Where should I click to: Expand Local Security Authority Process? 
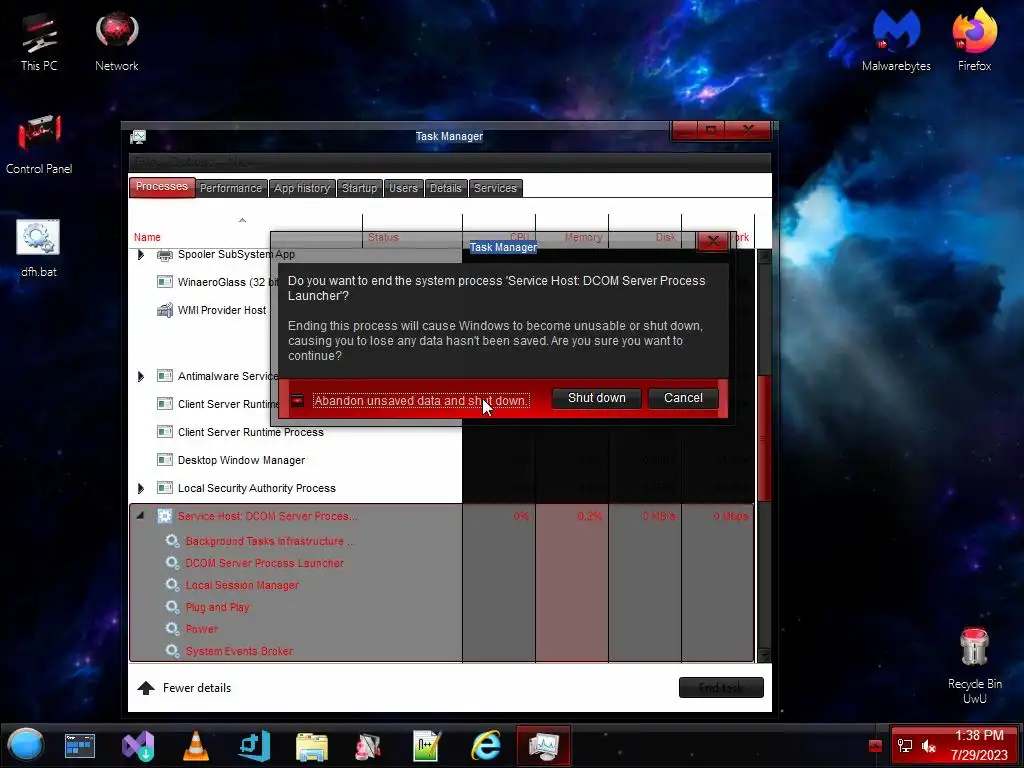point(140,488)
